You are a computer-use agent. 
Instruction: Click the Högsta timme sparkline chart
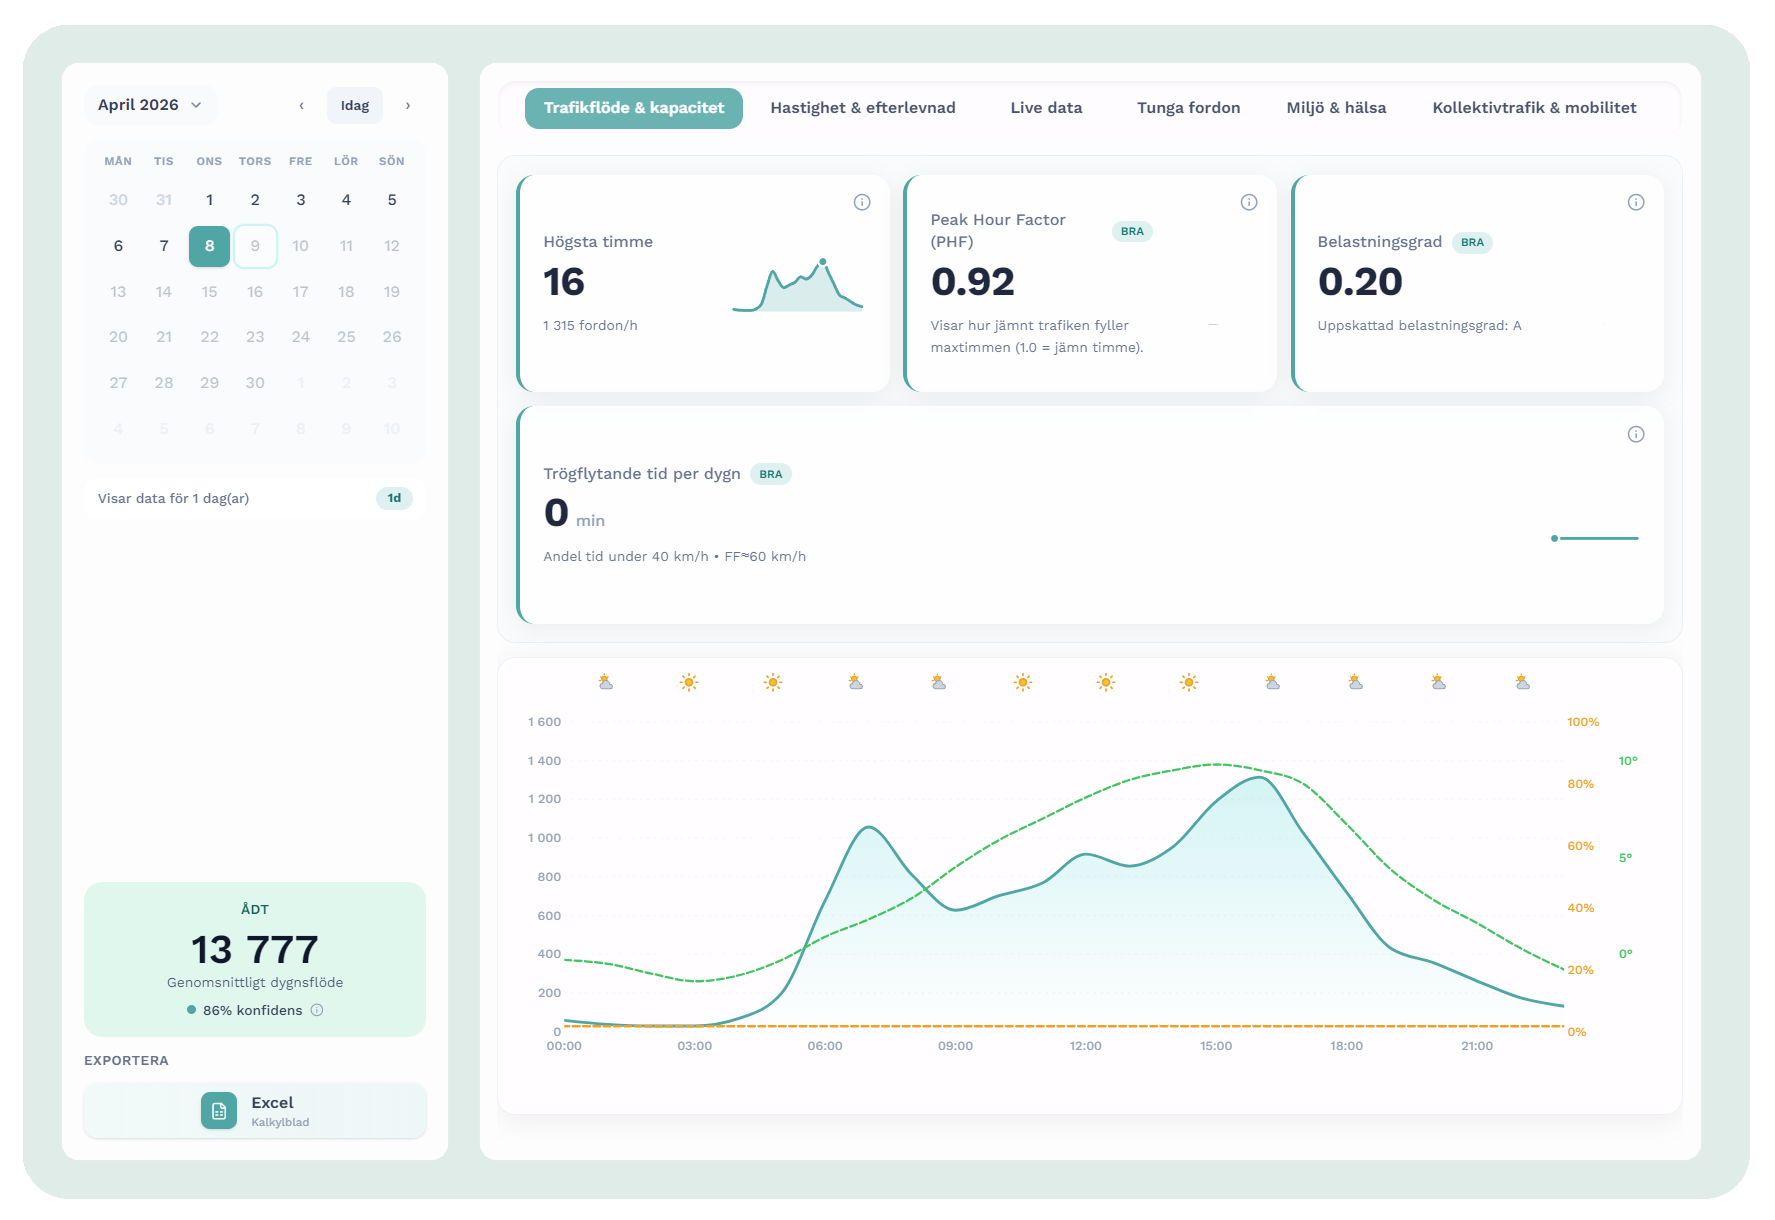click(797, 285)
